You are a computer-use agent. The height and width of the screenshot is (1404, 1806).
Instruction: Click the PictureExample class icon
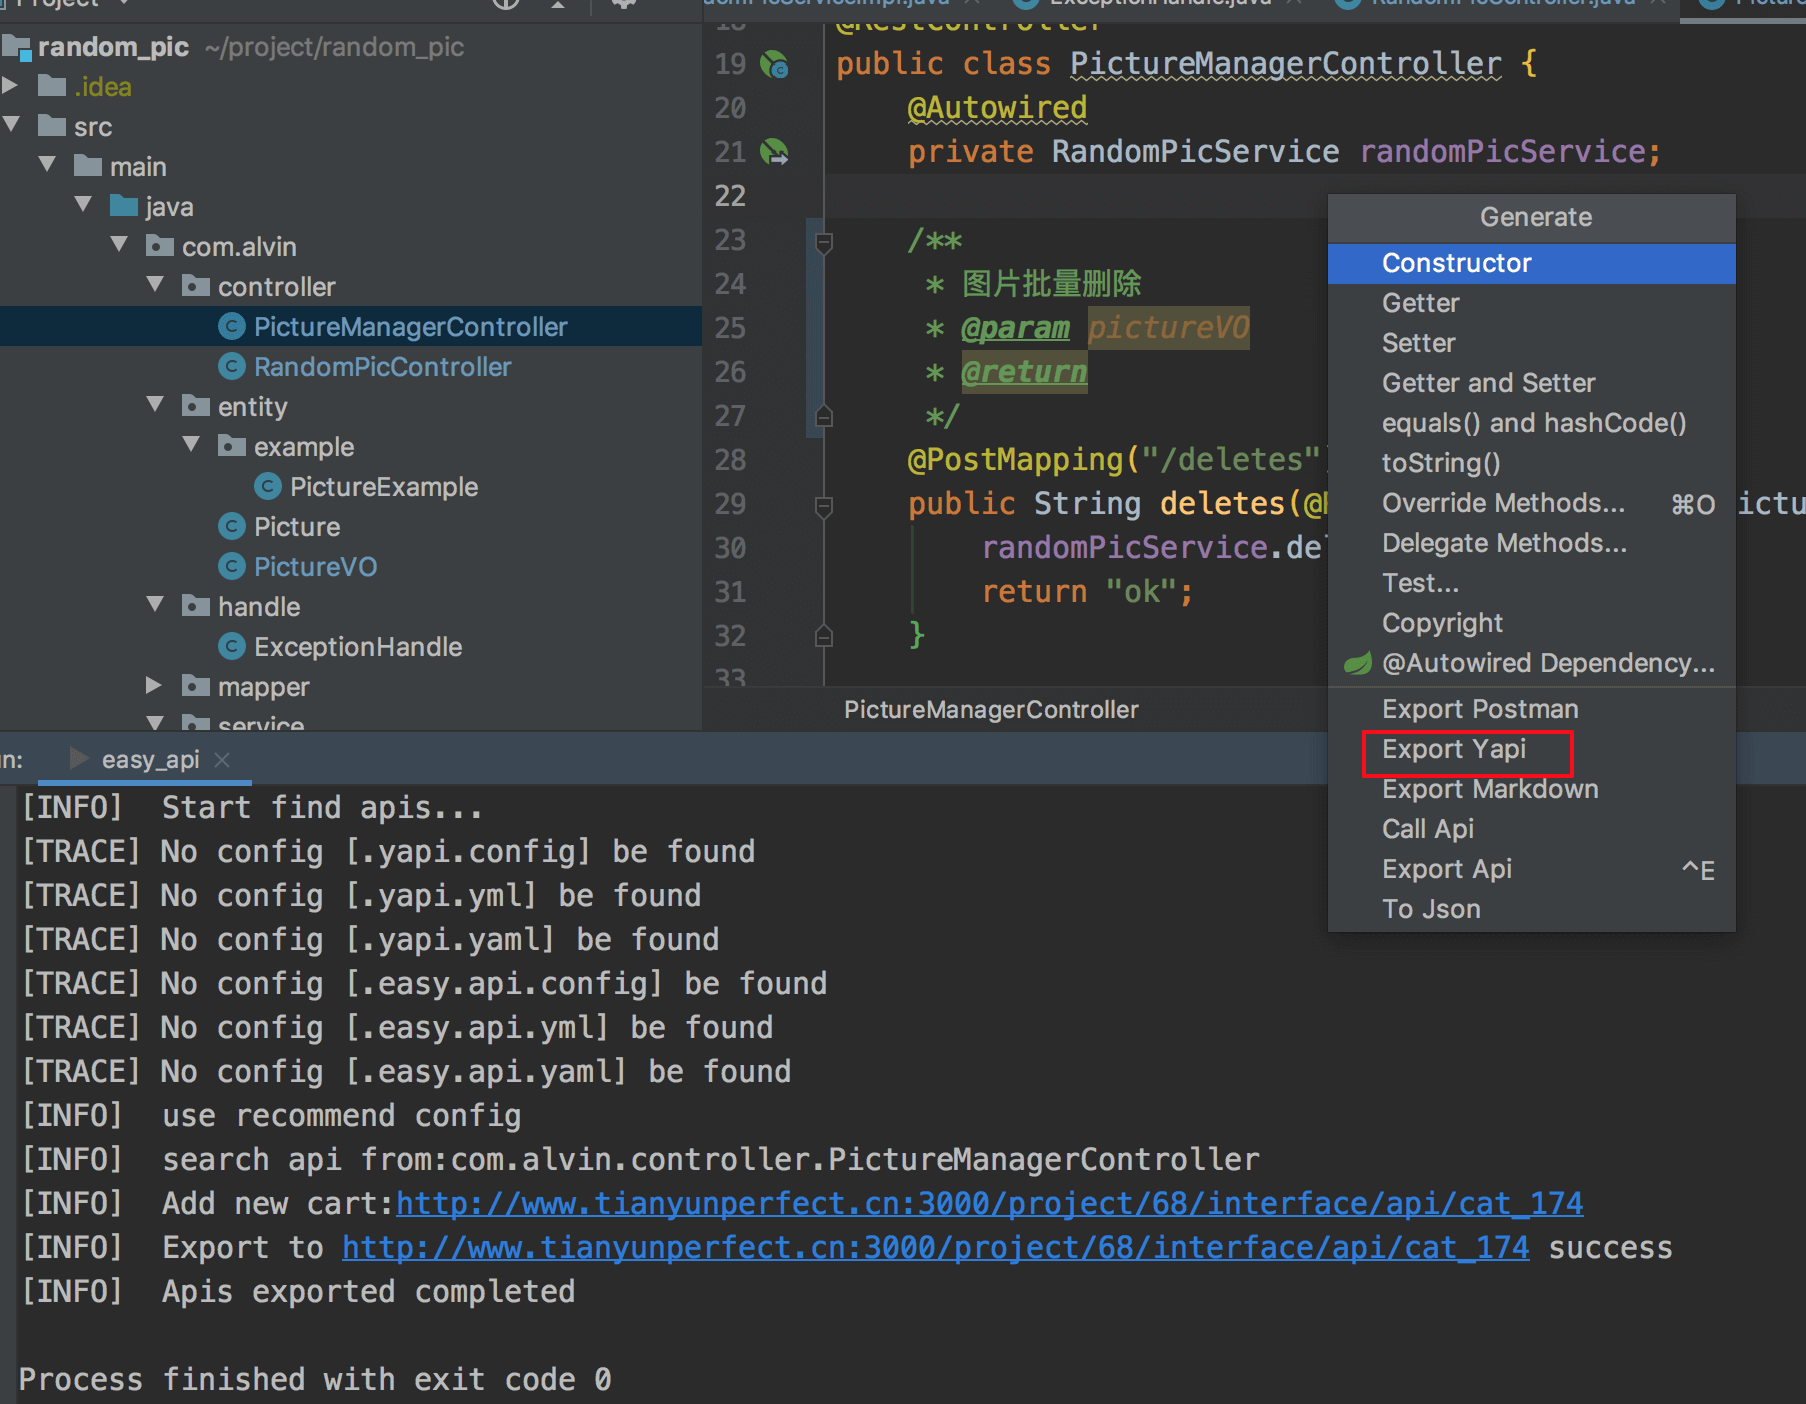268,487
